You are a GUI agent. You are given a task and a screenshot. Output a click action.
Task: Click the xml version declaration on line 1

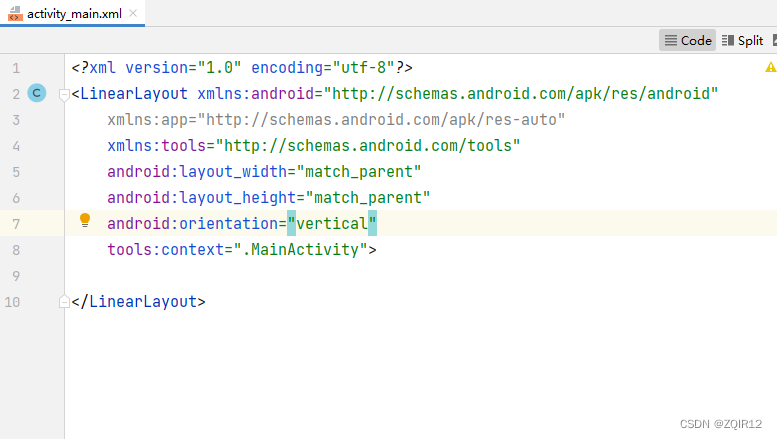coord(242,67)
